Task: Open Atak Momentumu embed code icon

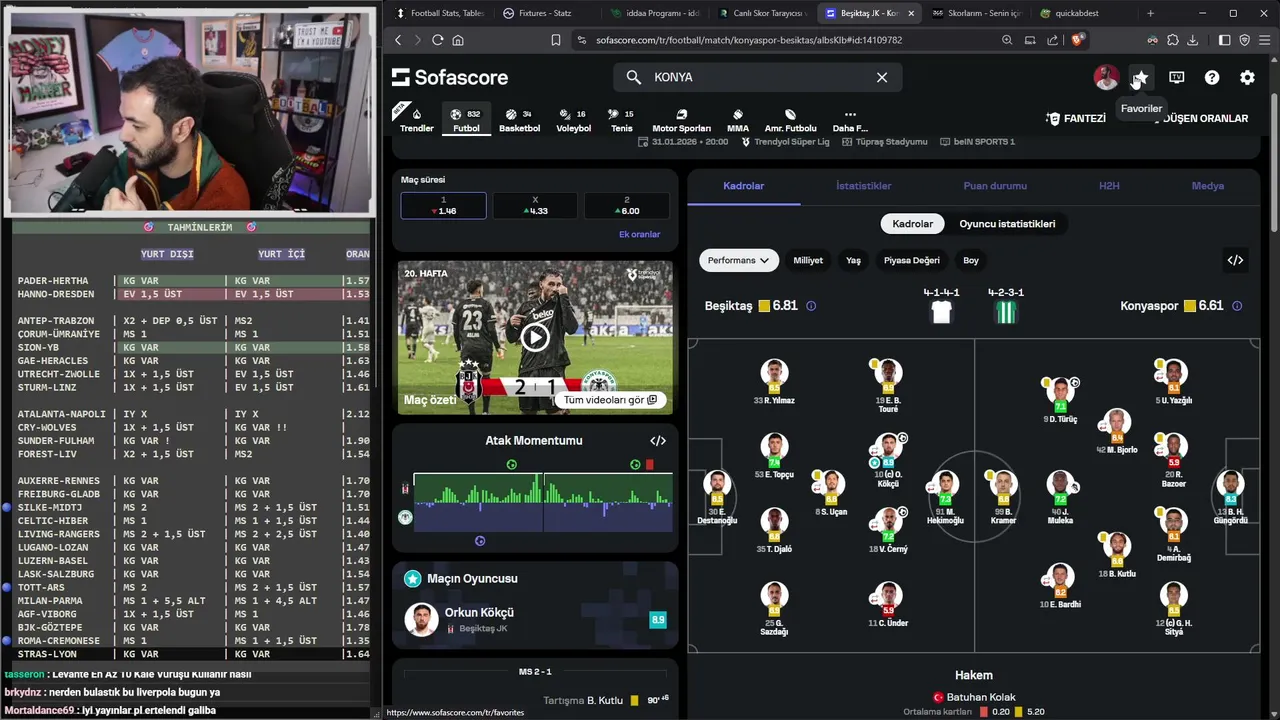Action: pyautogui.click(x=658, y=440)
